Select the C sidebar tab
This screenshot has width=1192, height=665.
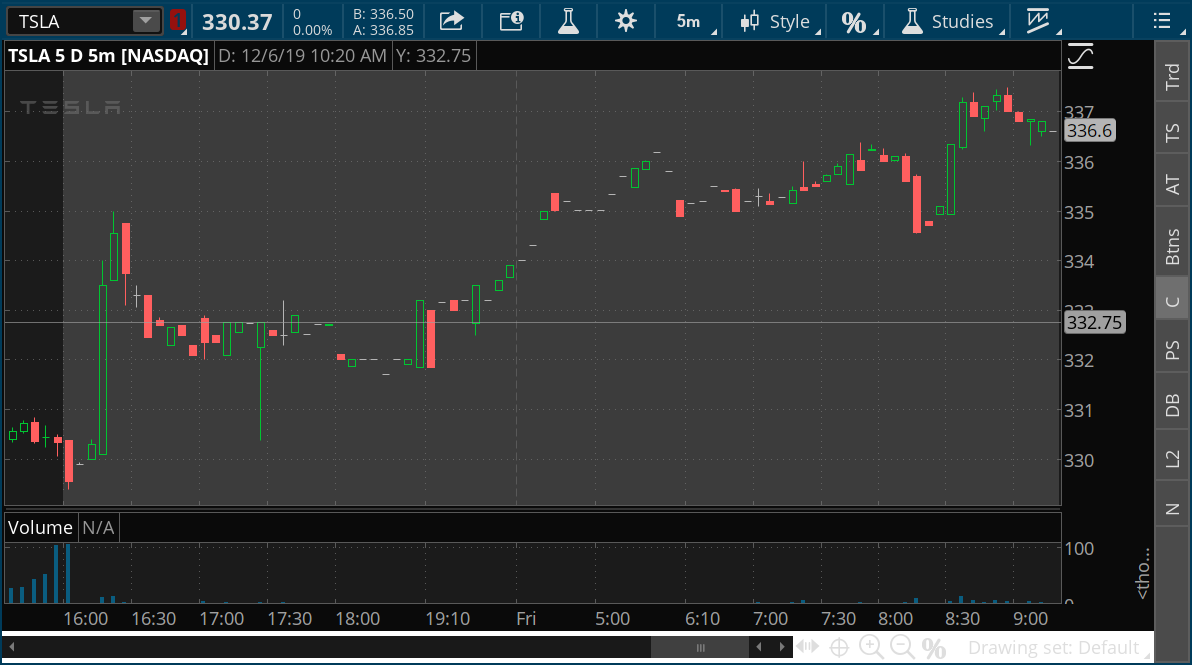tap(1172, 302)
